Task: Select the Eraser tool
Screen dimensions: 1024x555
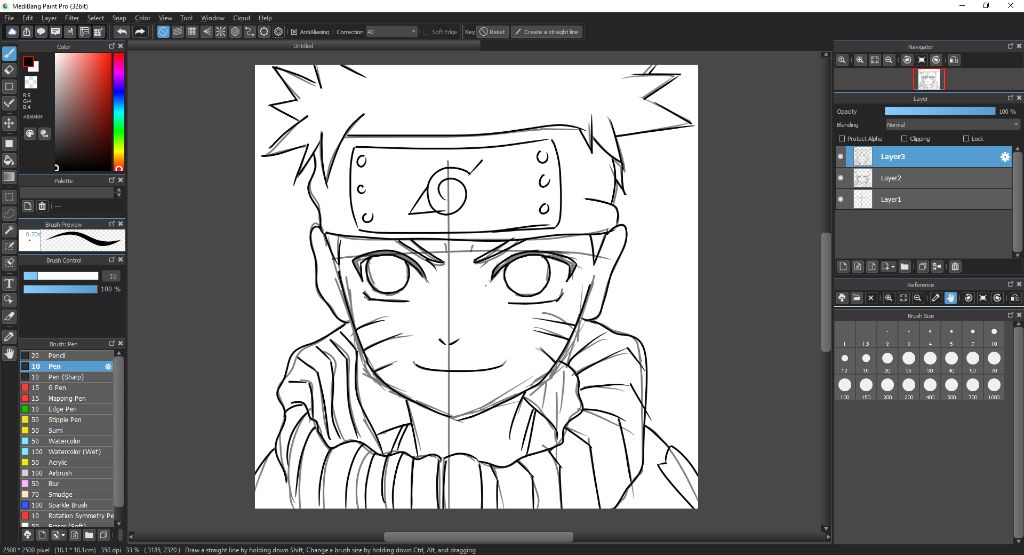Action: (9, 70)
